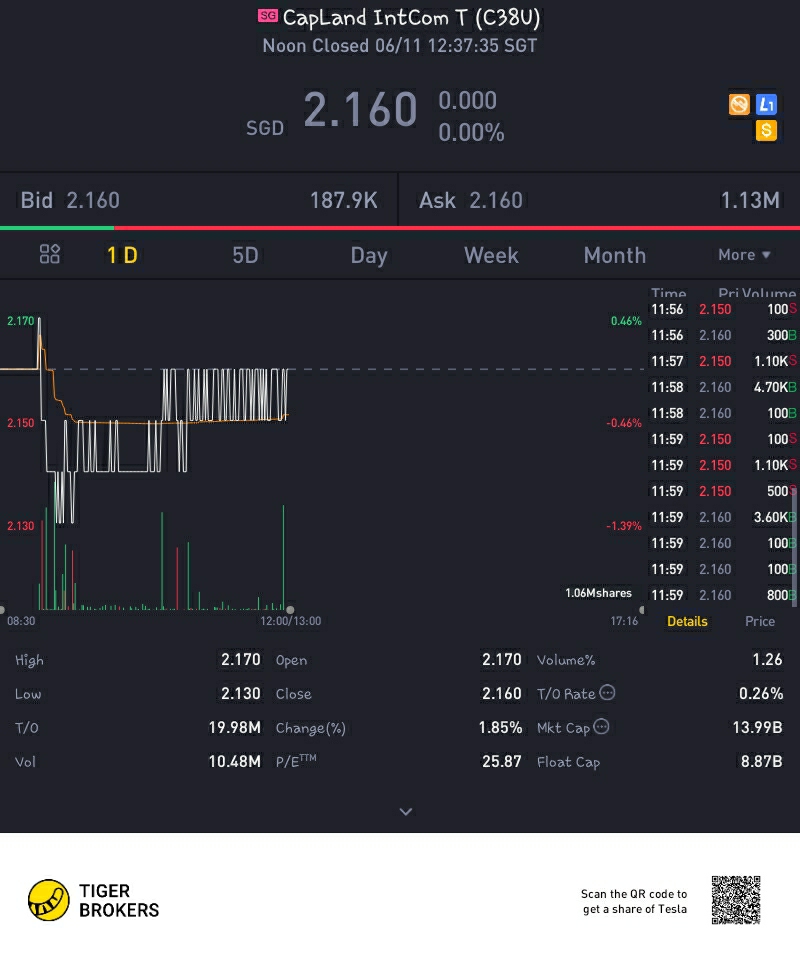Tap the Bid 2.160 quote panel
800x969 pixels.
click(198, 200)
